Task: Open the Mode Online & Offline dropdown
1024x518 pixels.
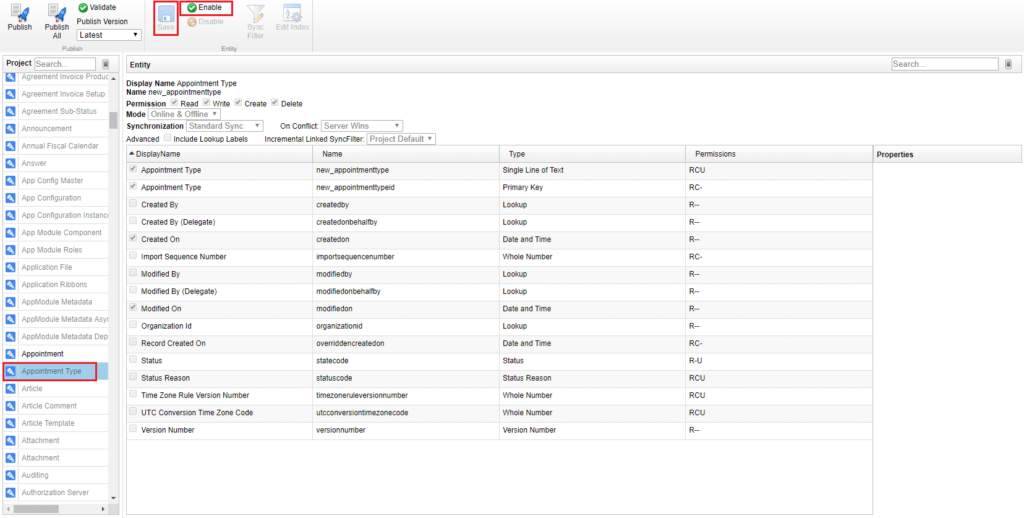Action: pos(184,114)
